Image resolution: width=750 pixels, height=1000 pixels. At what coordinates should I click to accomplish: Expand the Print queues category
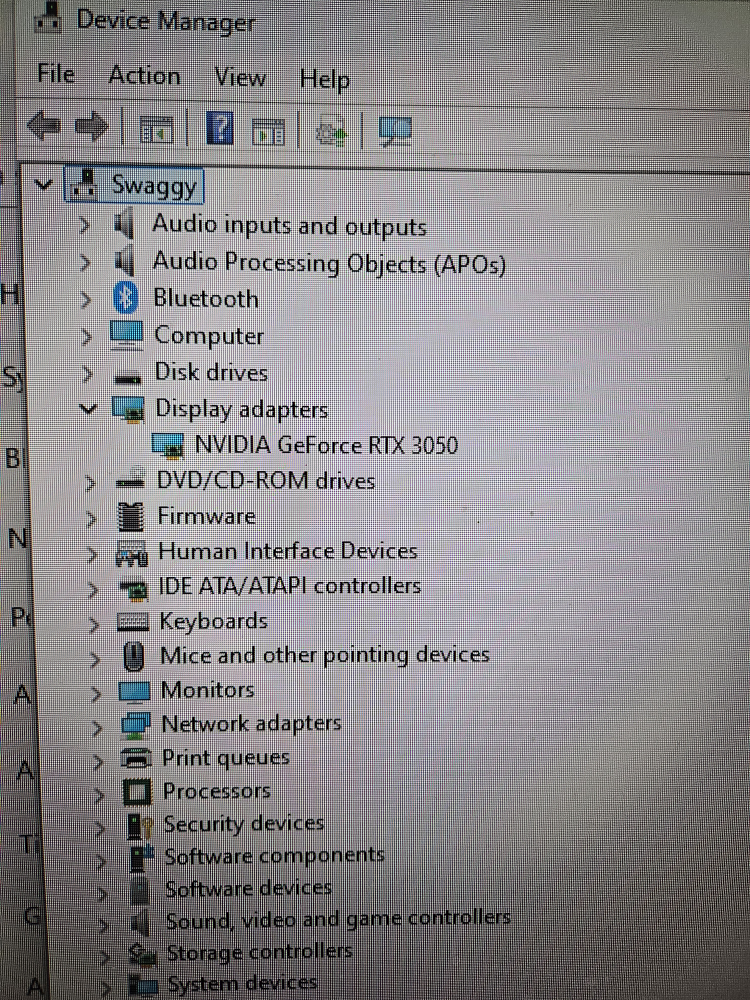99,761
